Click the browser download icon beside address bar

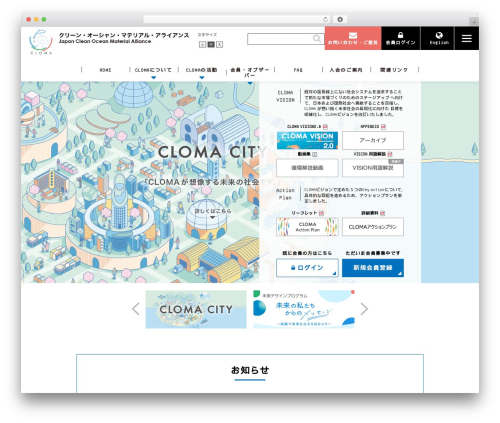coord(340,19)
